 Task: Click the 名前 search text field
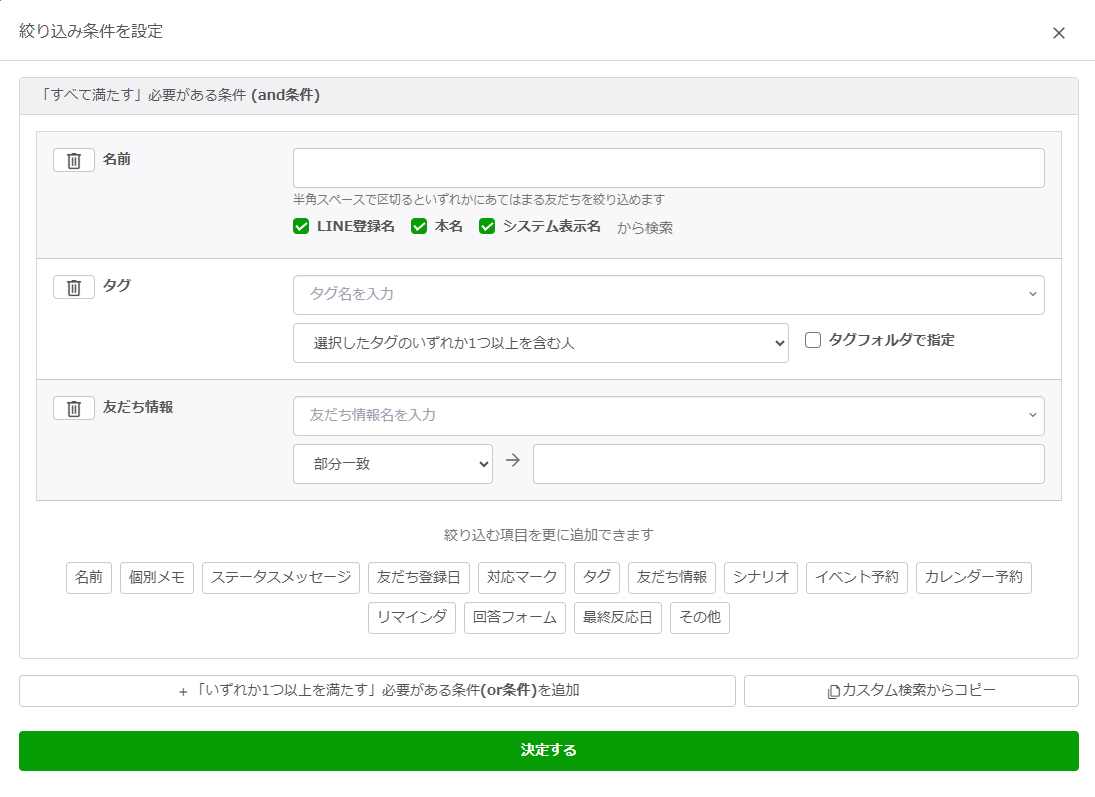668,168
